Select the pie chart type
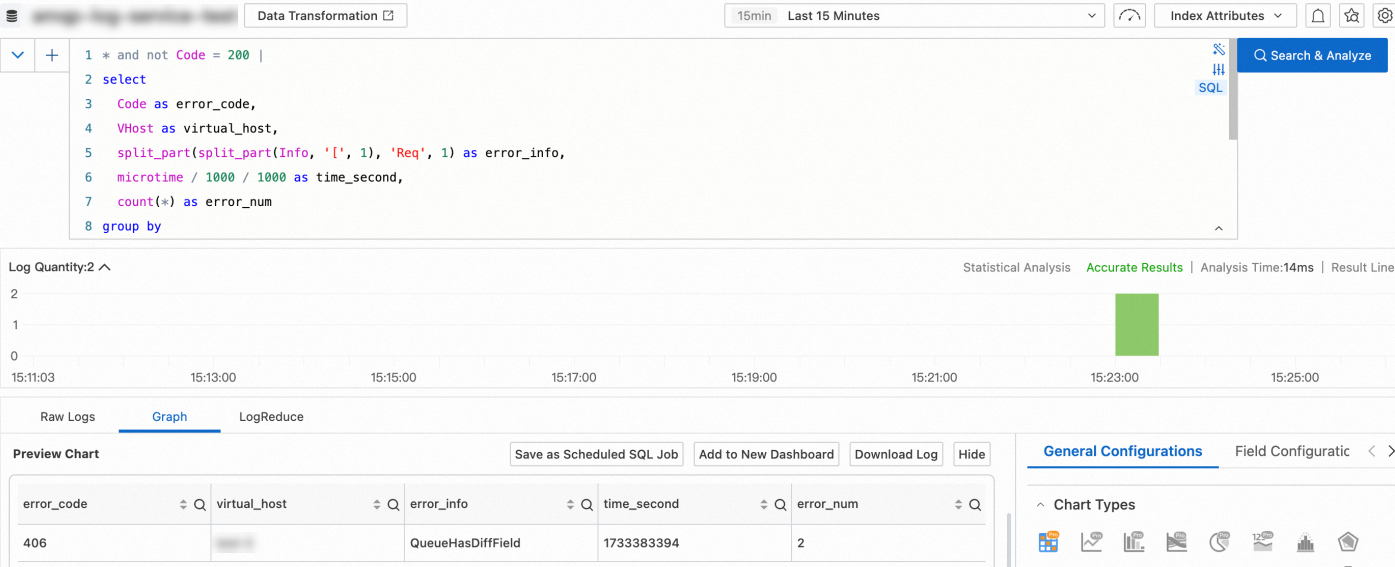The height and width of the screenshot is (567, 1395). 1220,542
